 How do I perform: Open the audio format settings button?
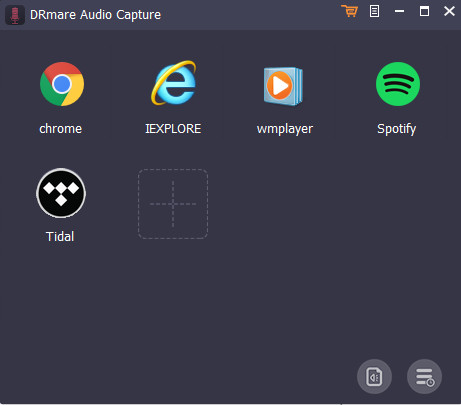374,377
